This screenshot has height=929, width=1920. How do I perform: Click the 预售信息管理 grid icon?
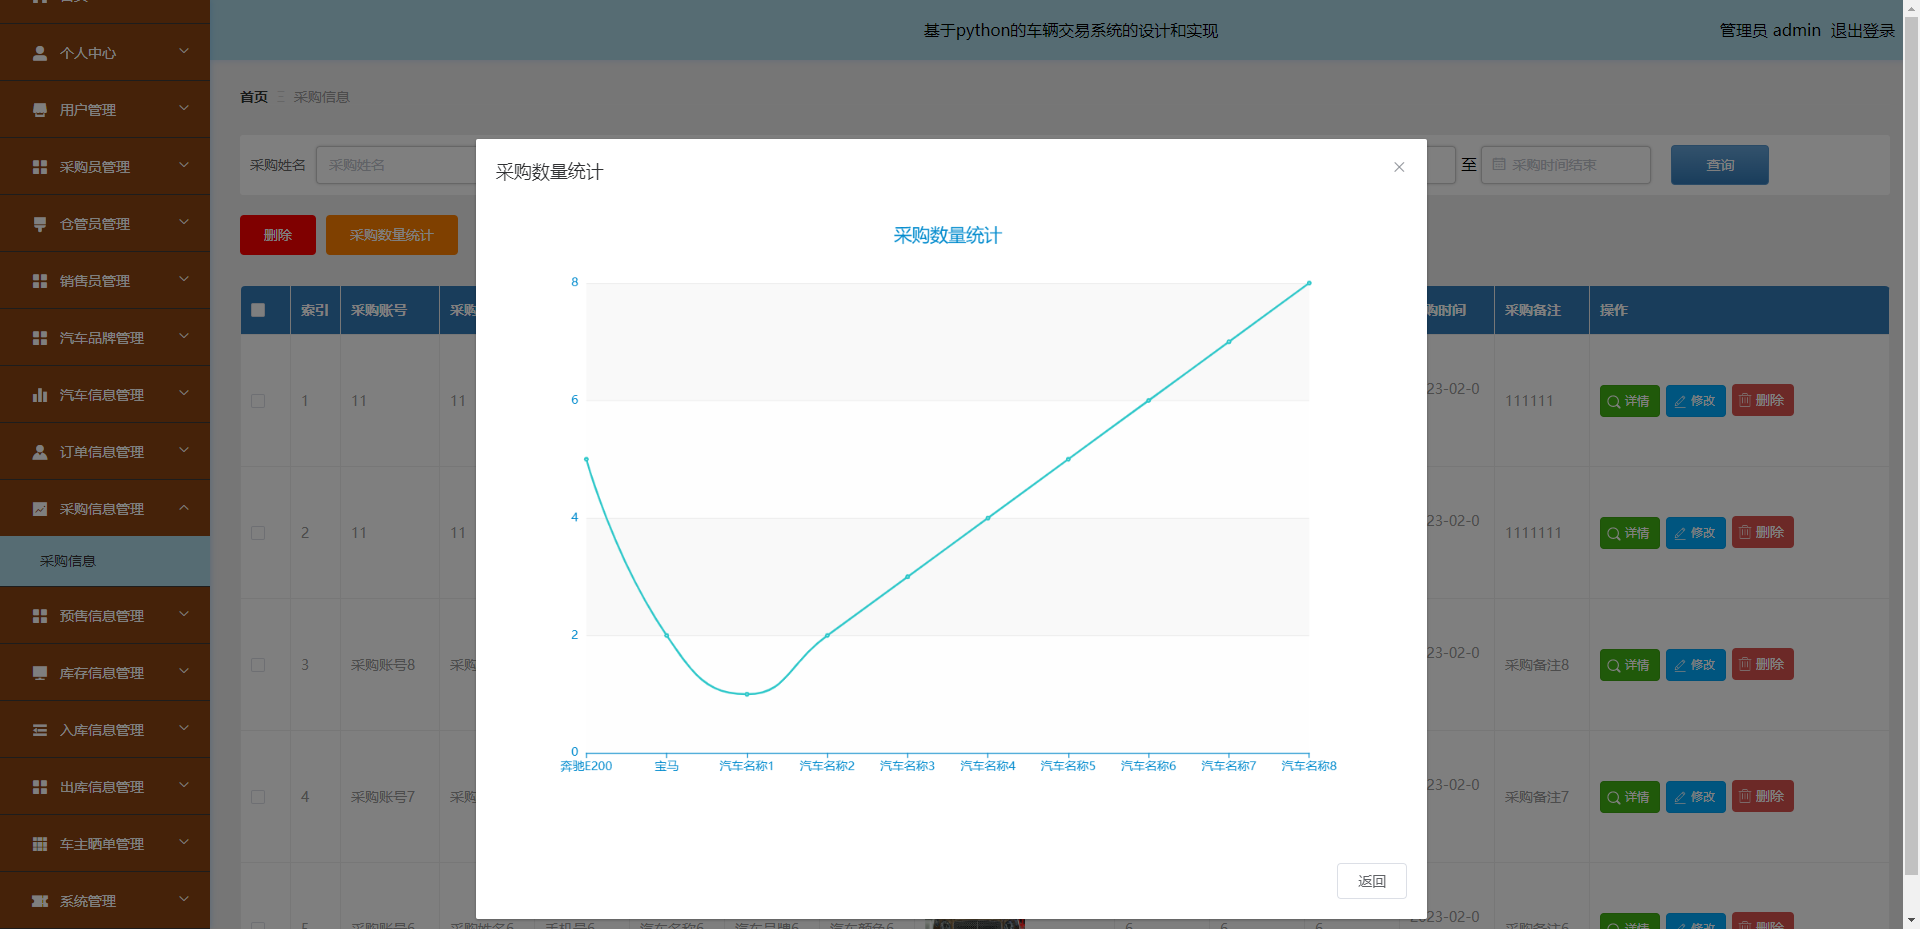[40, 616]
